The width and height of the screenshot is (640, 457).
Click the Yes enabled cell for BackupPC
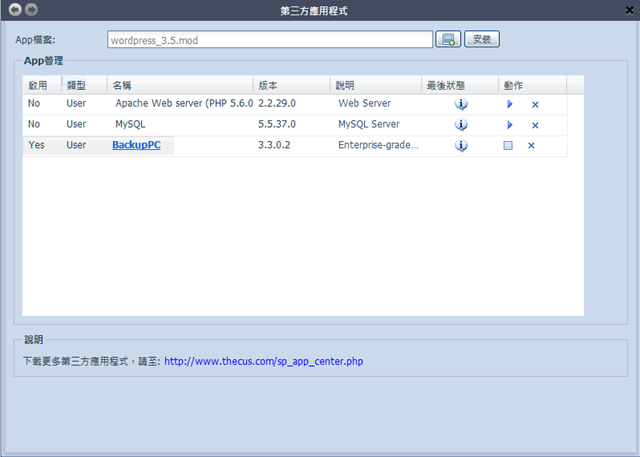pyautogui.click(x=36, y=145)
